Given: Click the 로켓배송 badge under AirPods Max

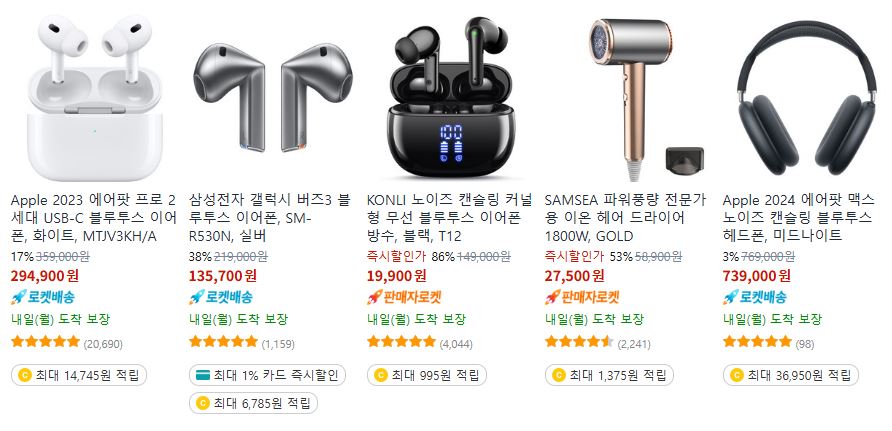Looking at the screenshot, I should 755,297.
